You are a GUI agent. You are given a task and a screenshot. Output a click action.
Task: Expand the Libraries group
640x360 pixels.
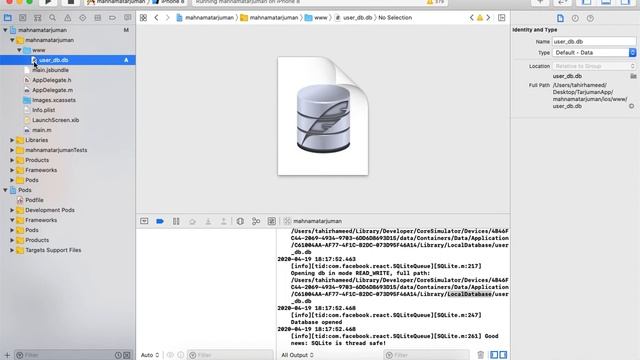[x=12, y=140]
